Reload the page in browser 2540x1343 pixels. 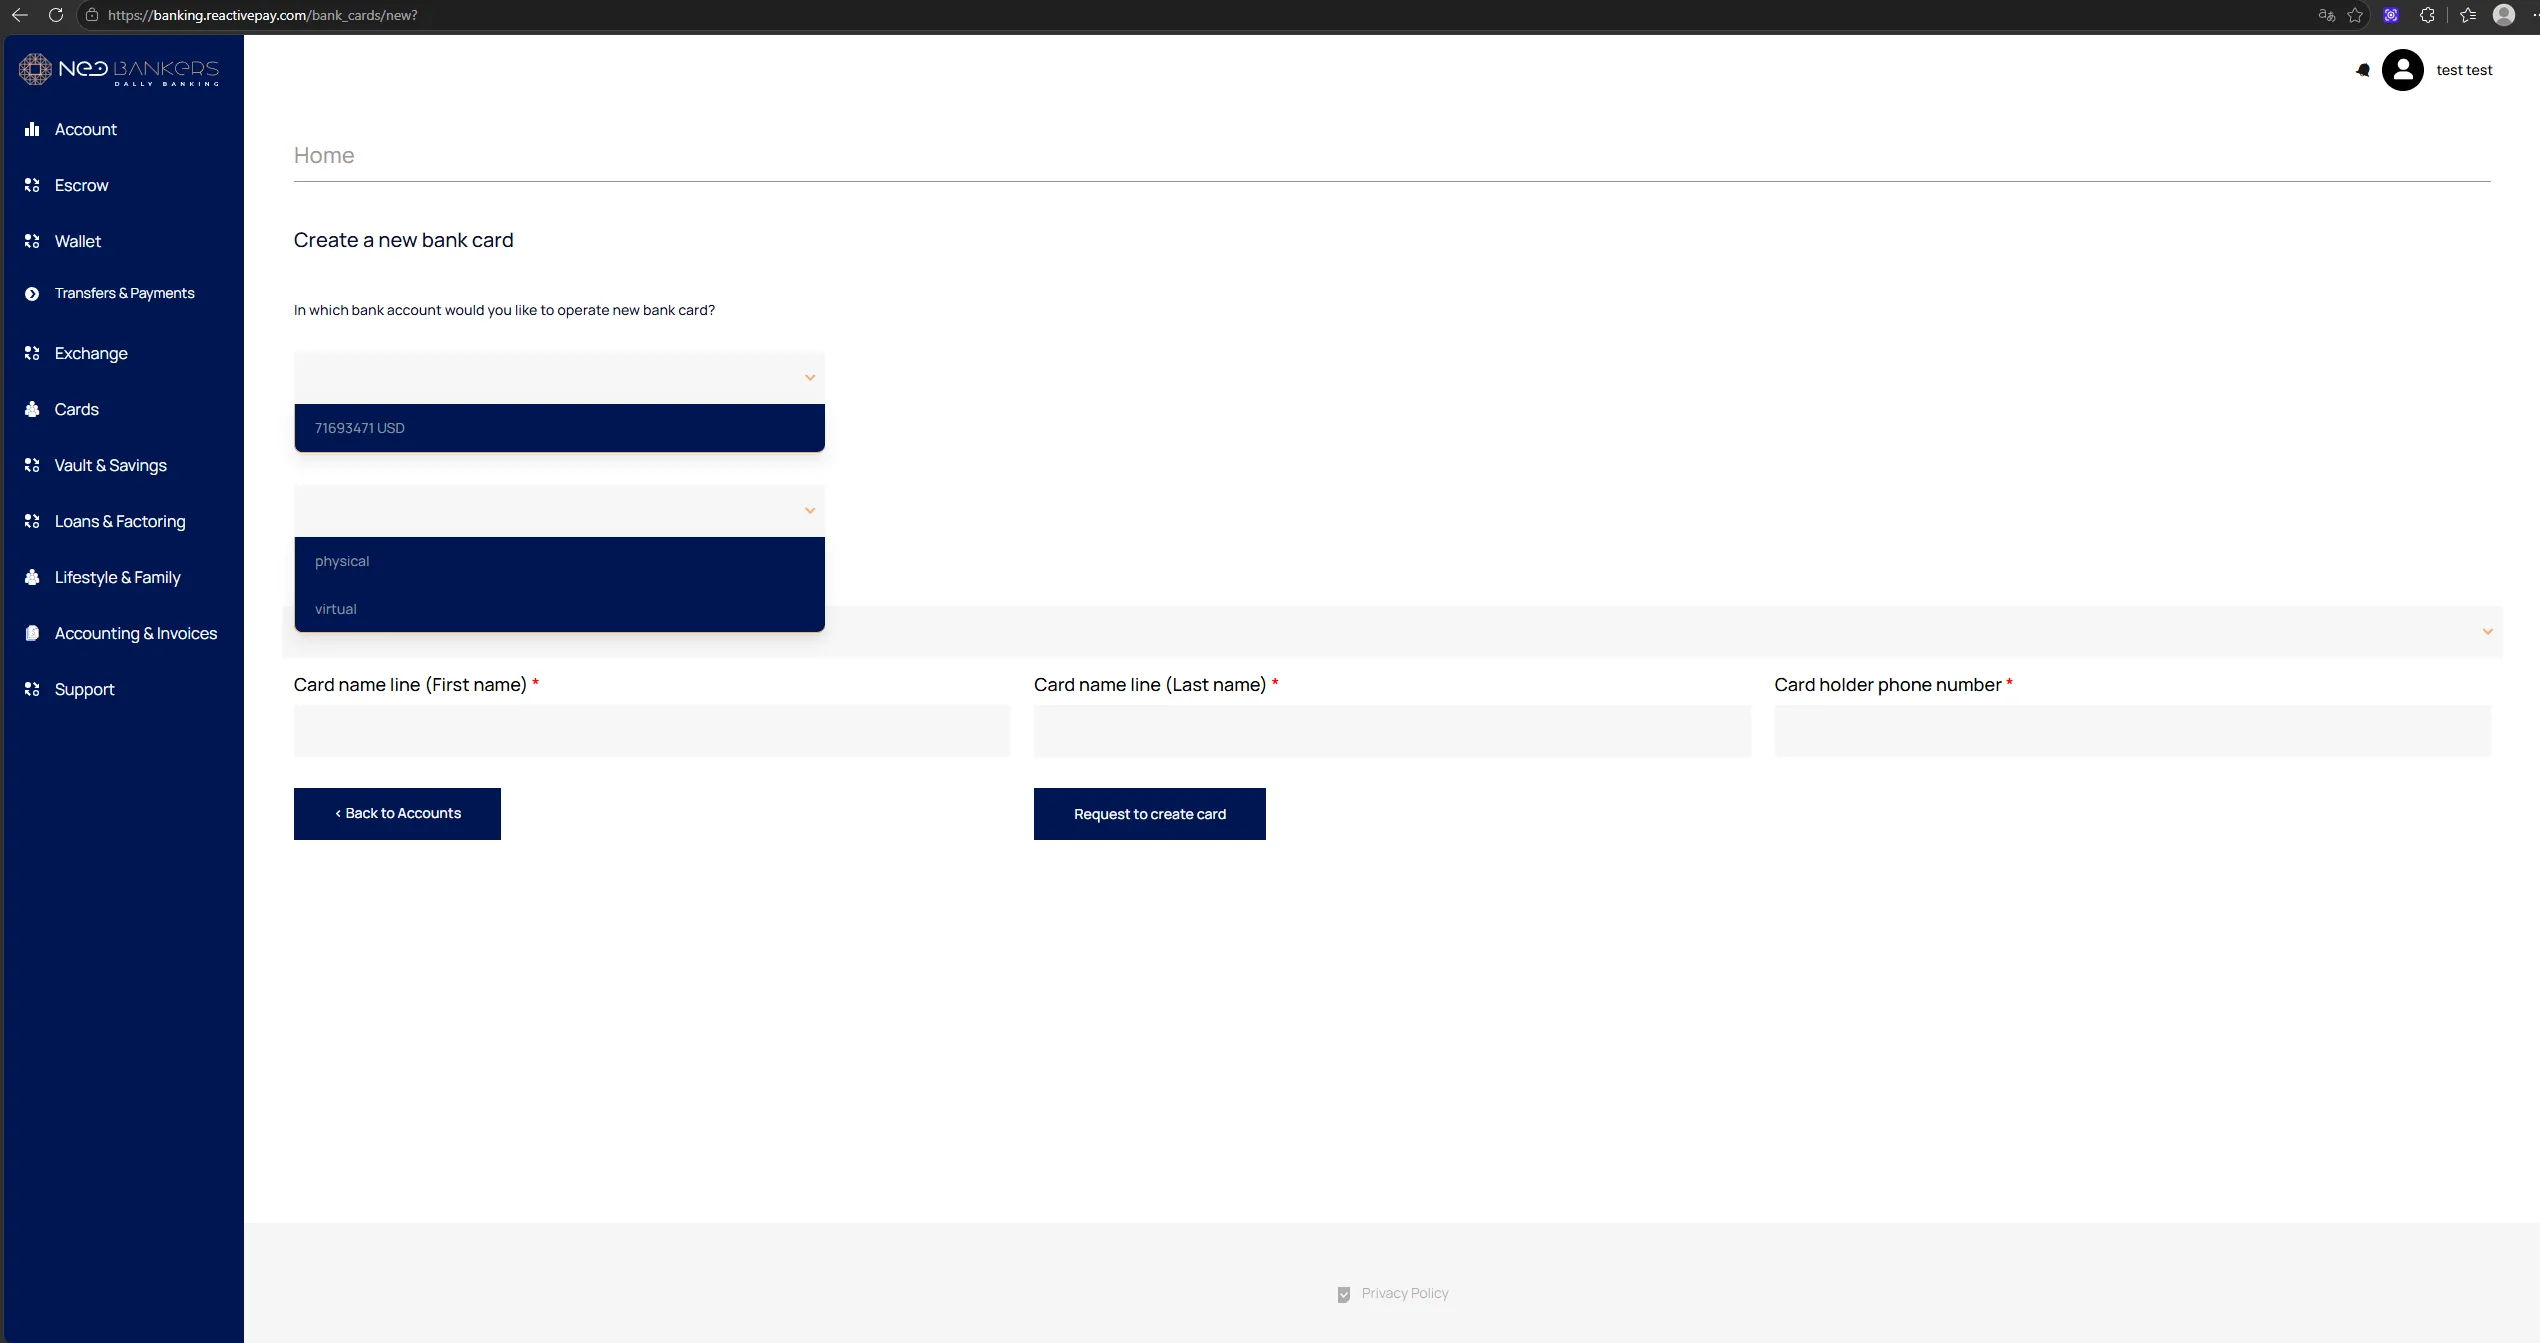(x=56, y=15)
